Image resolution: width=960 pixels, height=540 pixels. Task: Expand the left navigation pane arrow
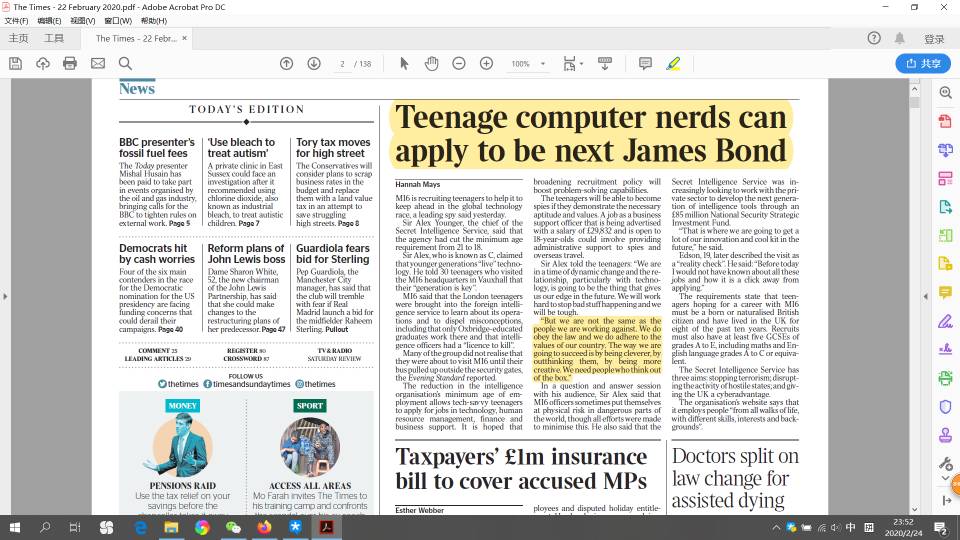[x=5, y=296]
